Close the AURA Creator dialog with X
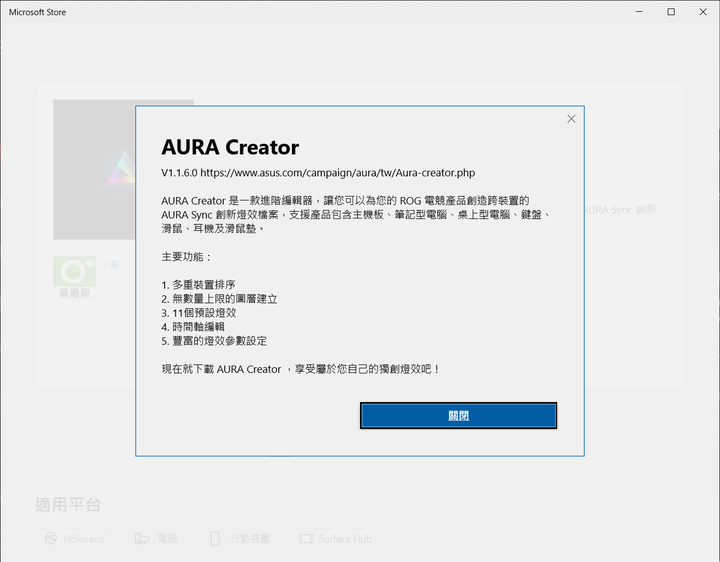 (571, 119)
